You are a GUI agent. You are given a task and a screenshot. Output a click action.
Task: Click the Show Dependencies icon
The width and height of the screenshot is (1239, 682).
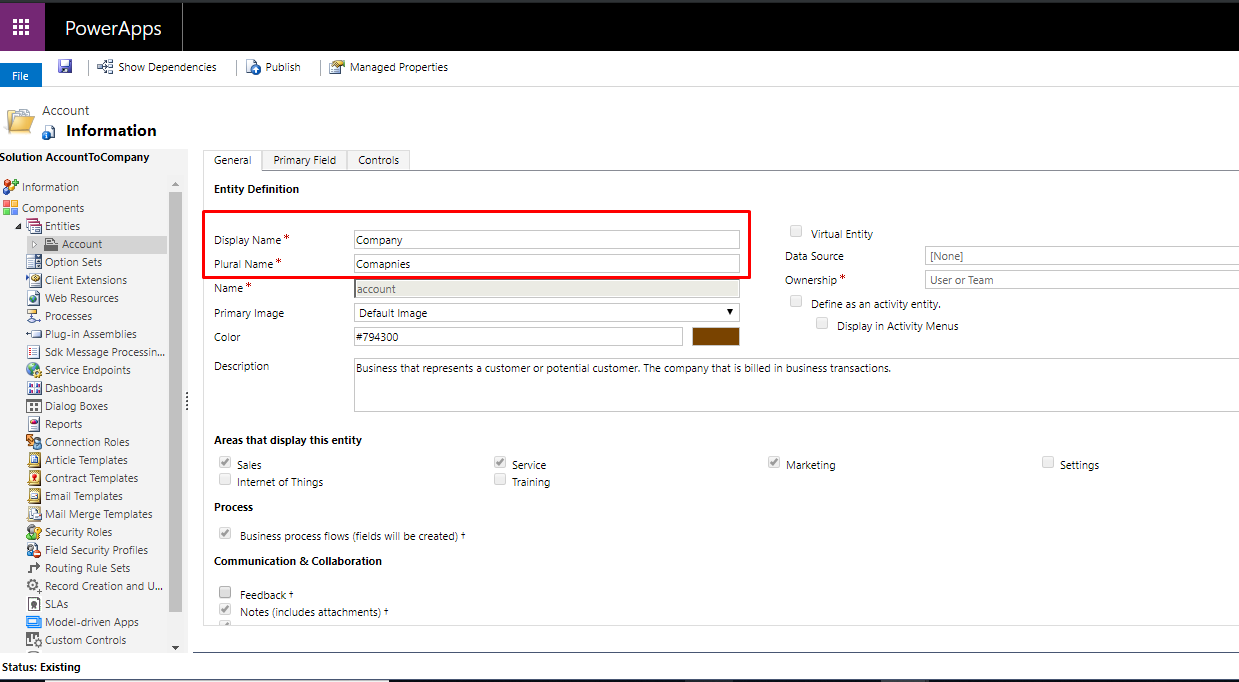pos(105,67)
